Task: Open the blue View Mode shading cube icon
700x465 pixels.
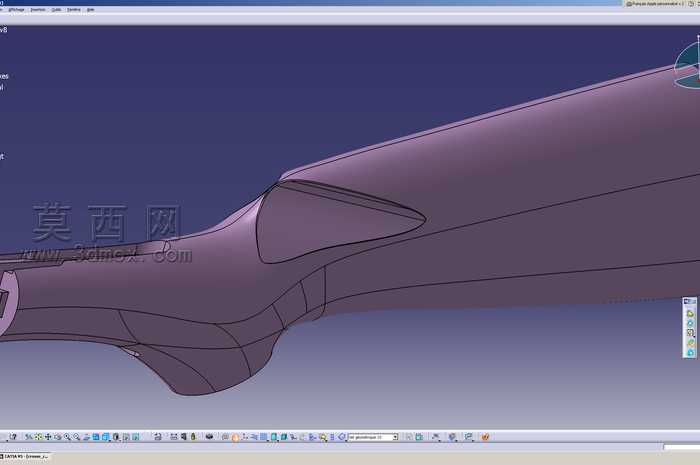Action: coord(106,437)
